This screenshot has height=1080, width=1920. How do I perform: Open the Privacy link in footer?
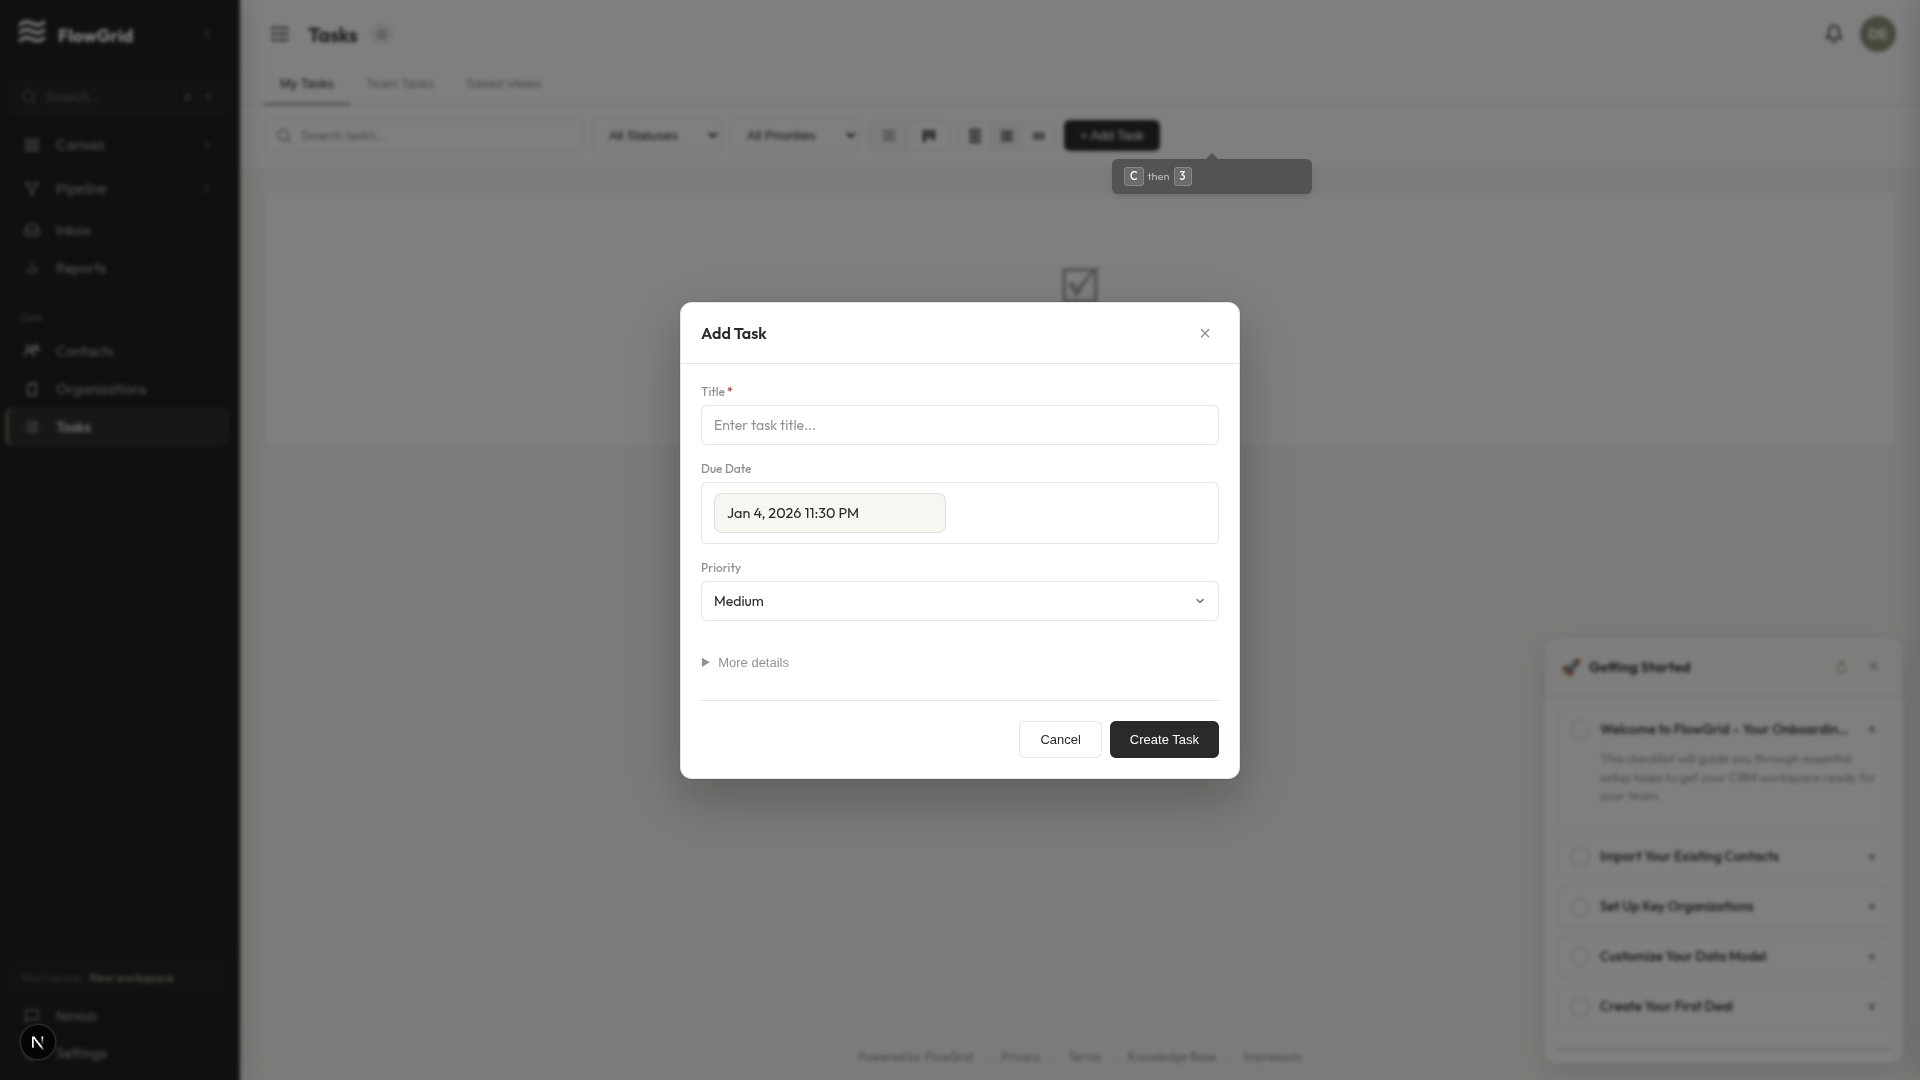tap(1020, 1056)
